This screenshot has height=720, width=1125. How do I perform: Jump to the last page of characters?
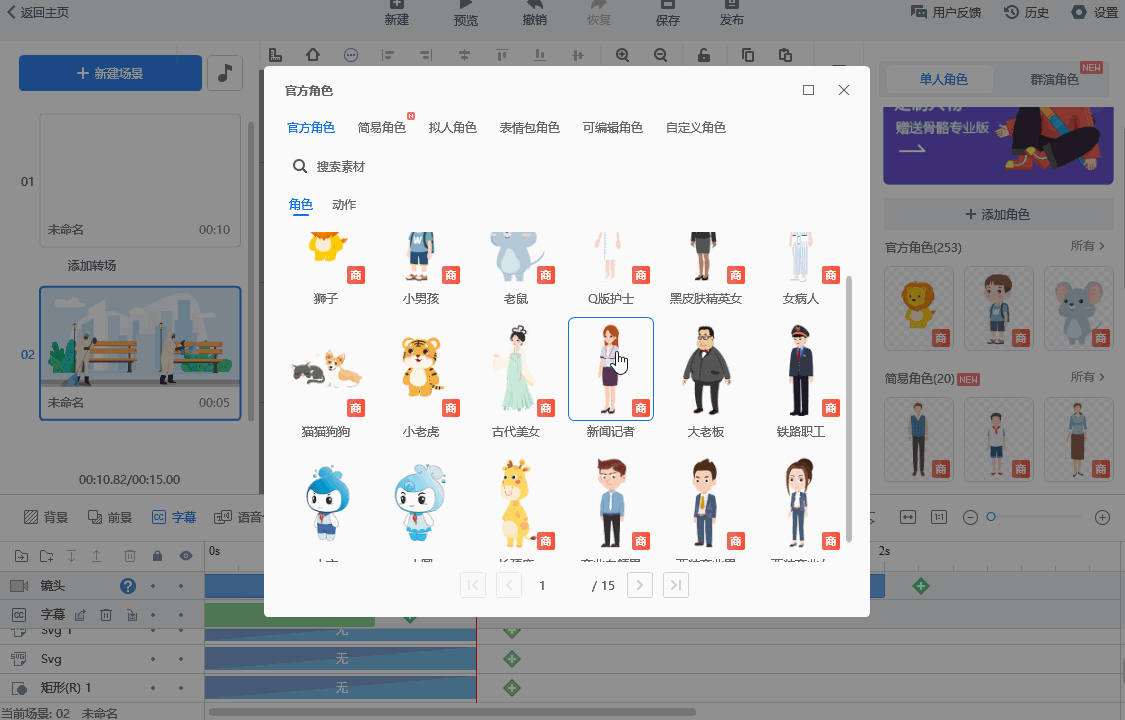pyautogui.click(x=676, y=585)
